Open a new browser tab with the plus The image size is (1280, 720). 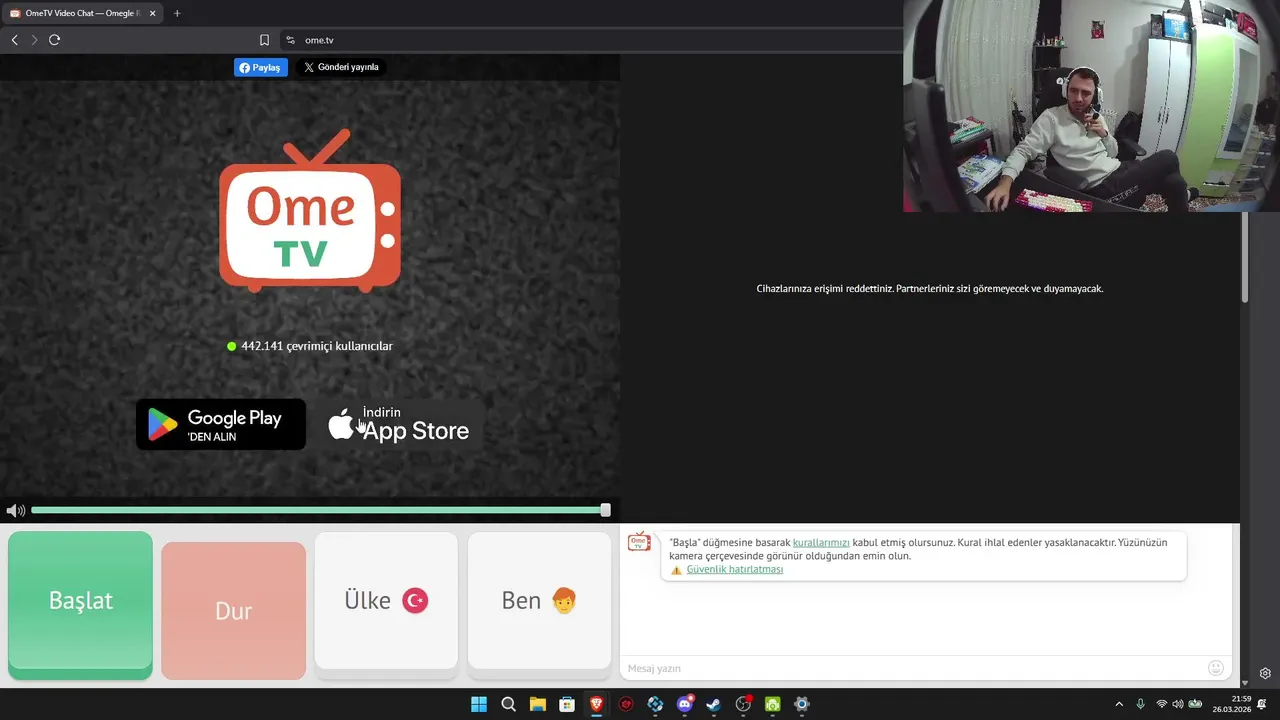point(177,13)
